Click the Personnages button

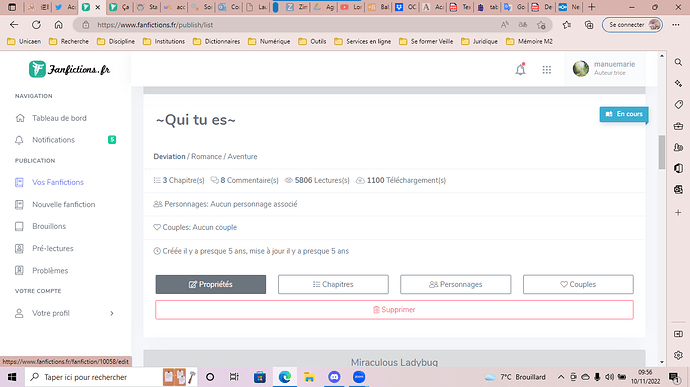[x=455, y=284]
